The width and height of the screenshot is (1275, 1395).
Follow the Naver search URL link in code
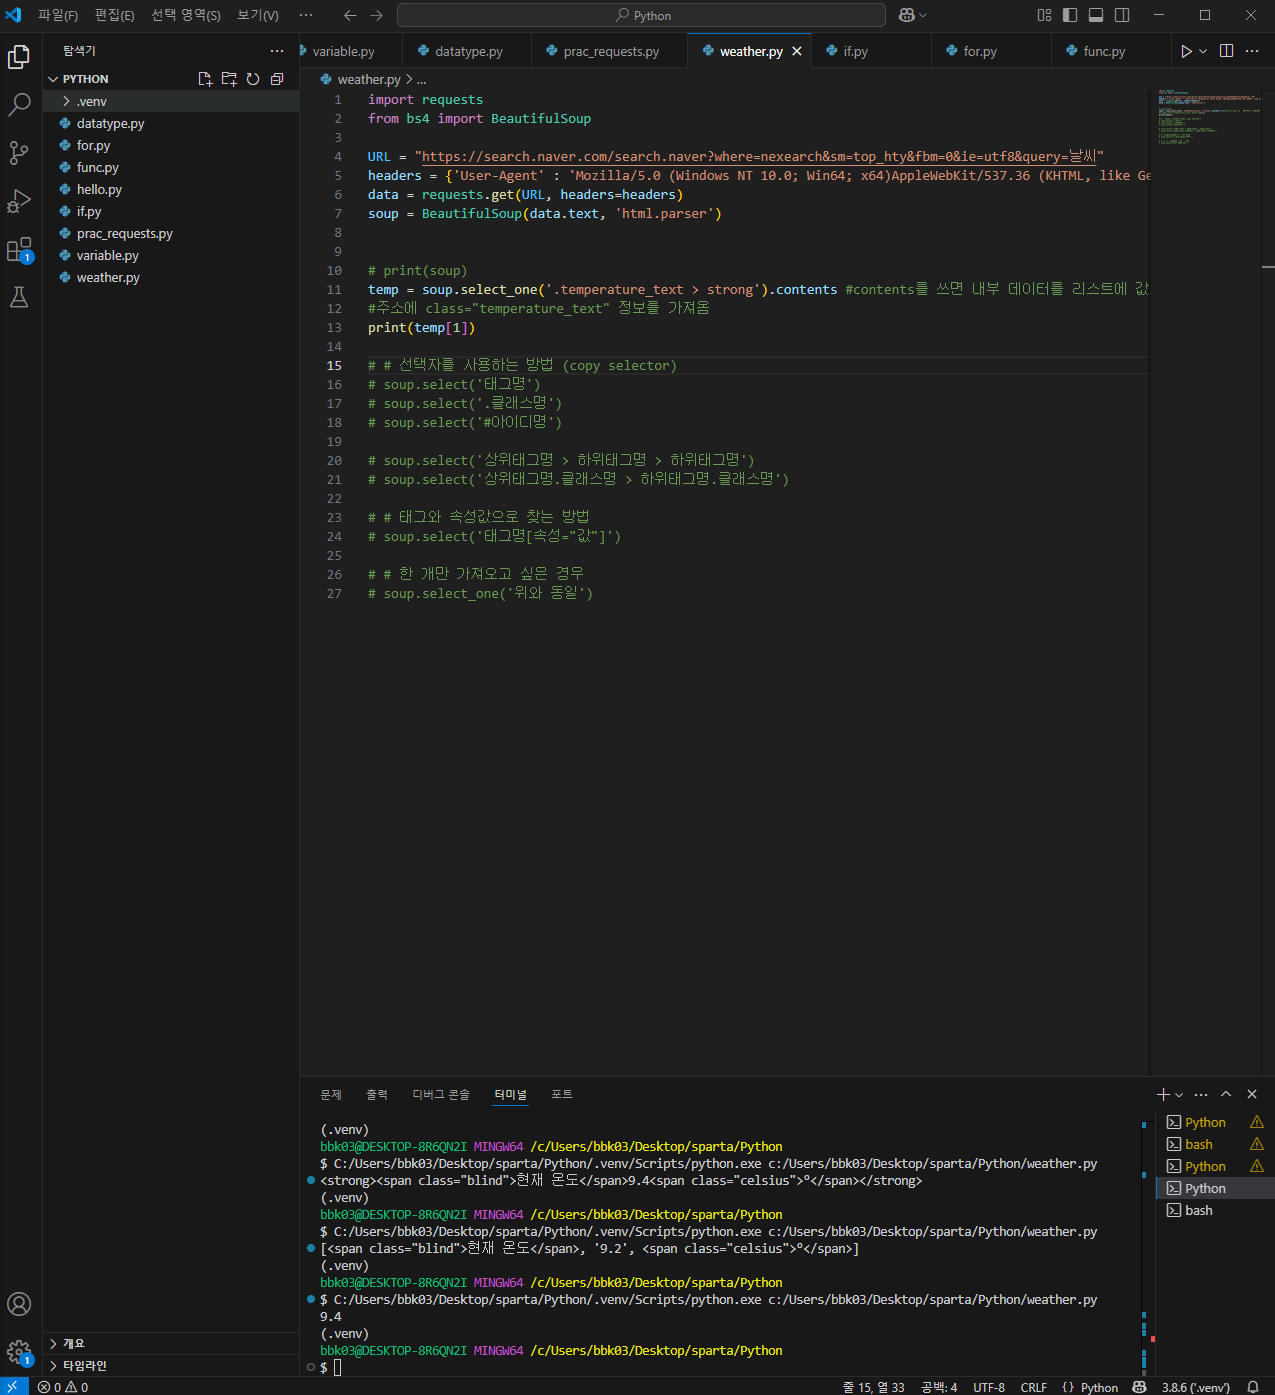click(x=759, y=156)
